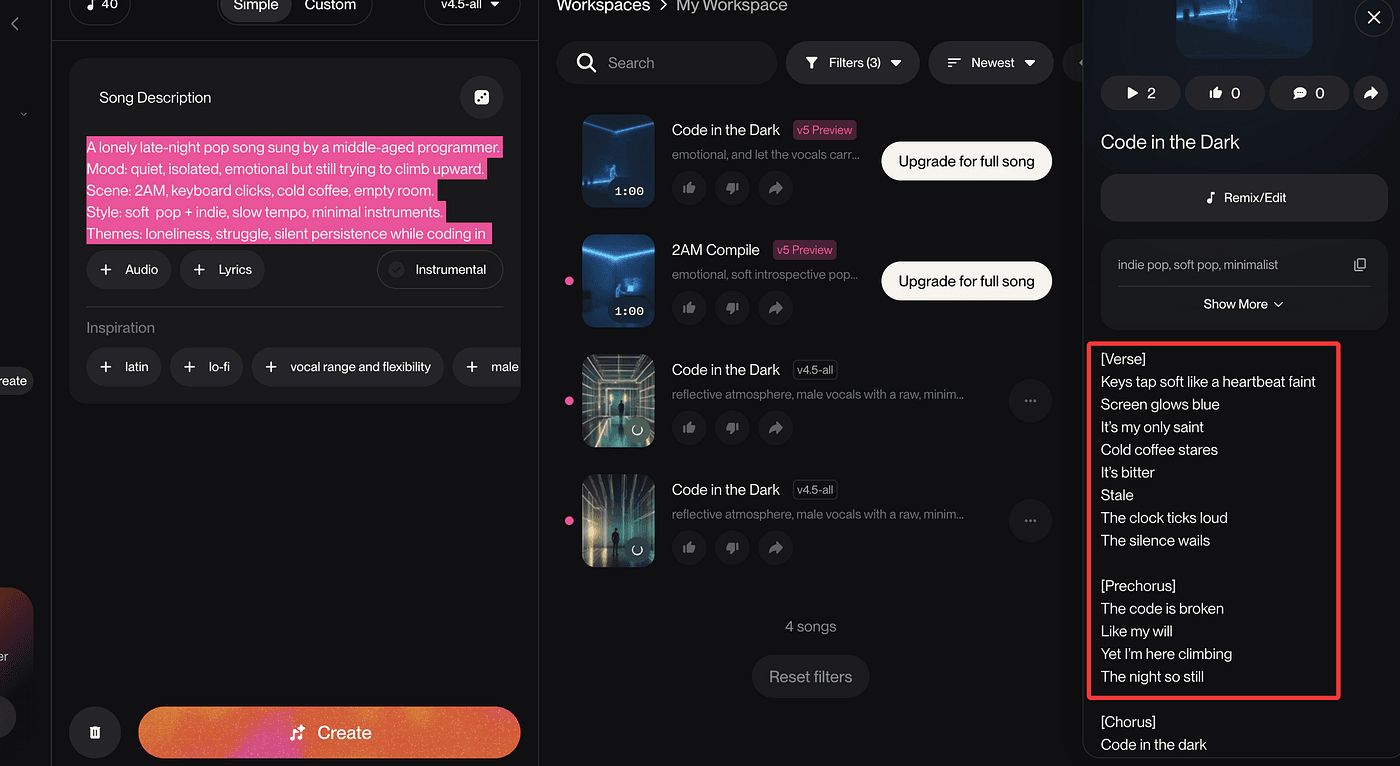Viewport: 1400px width, 766px height.
Task: Open the v4.5-all model version dropdown
Action: click(471, 6)
